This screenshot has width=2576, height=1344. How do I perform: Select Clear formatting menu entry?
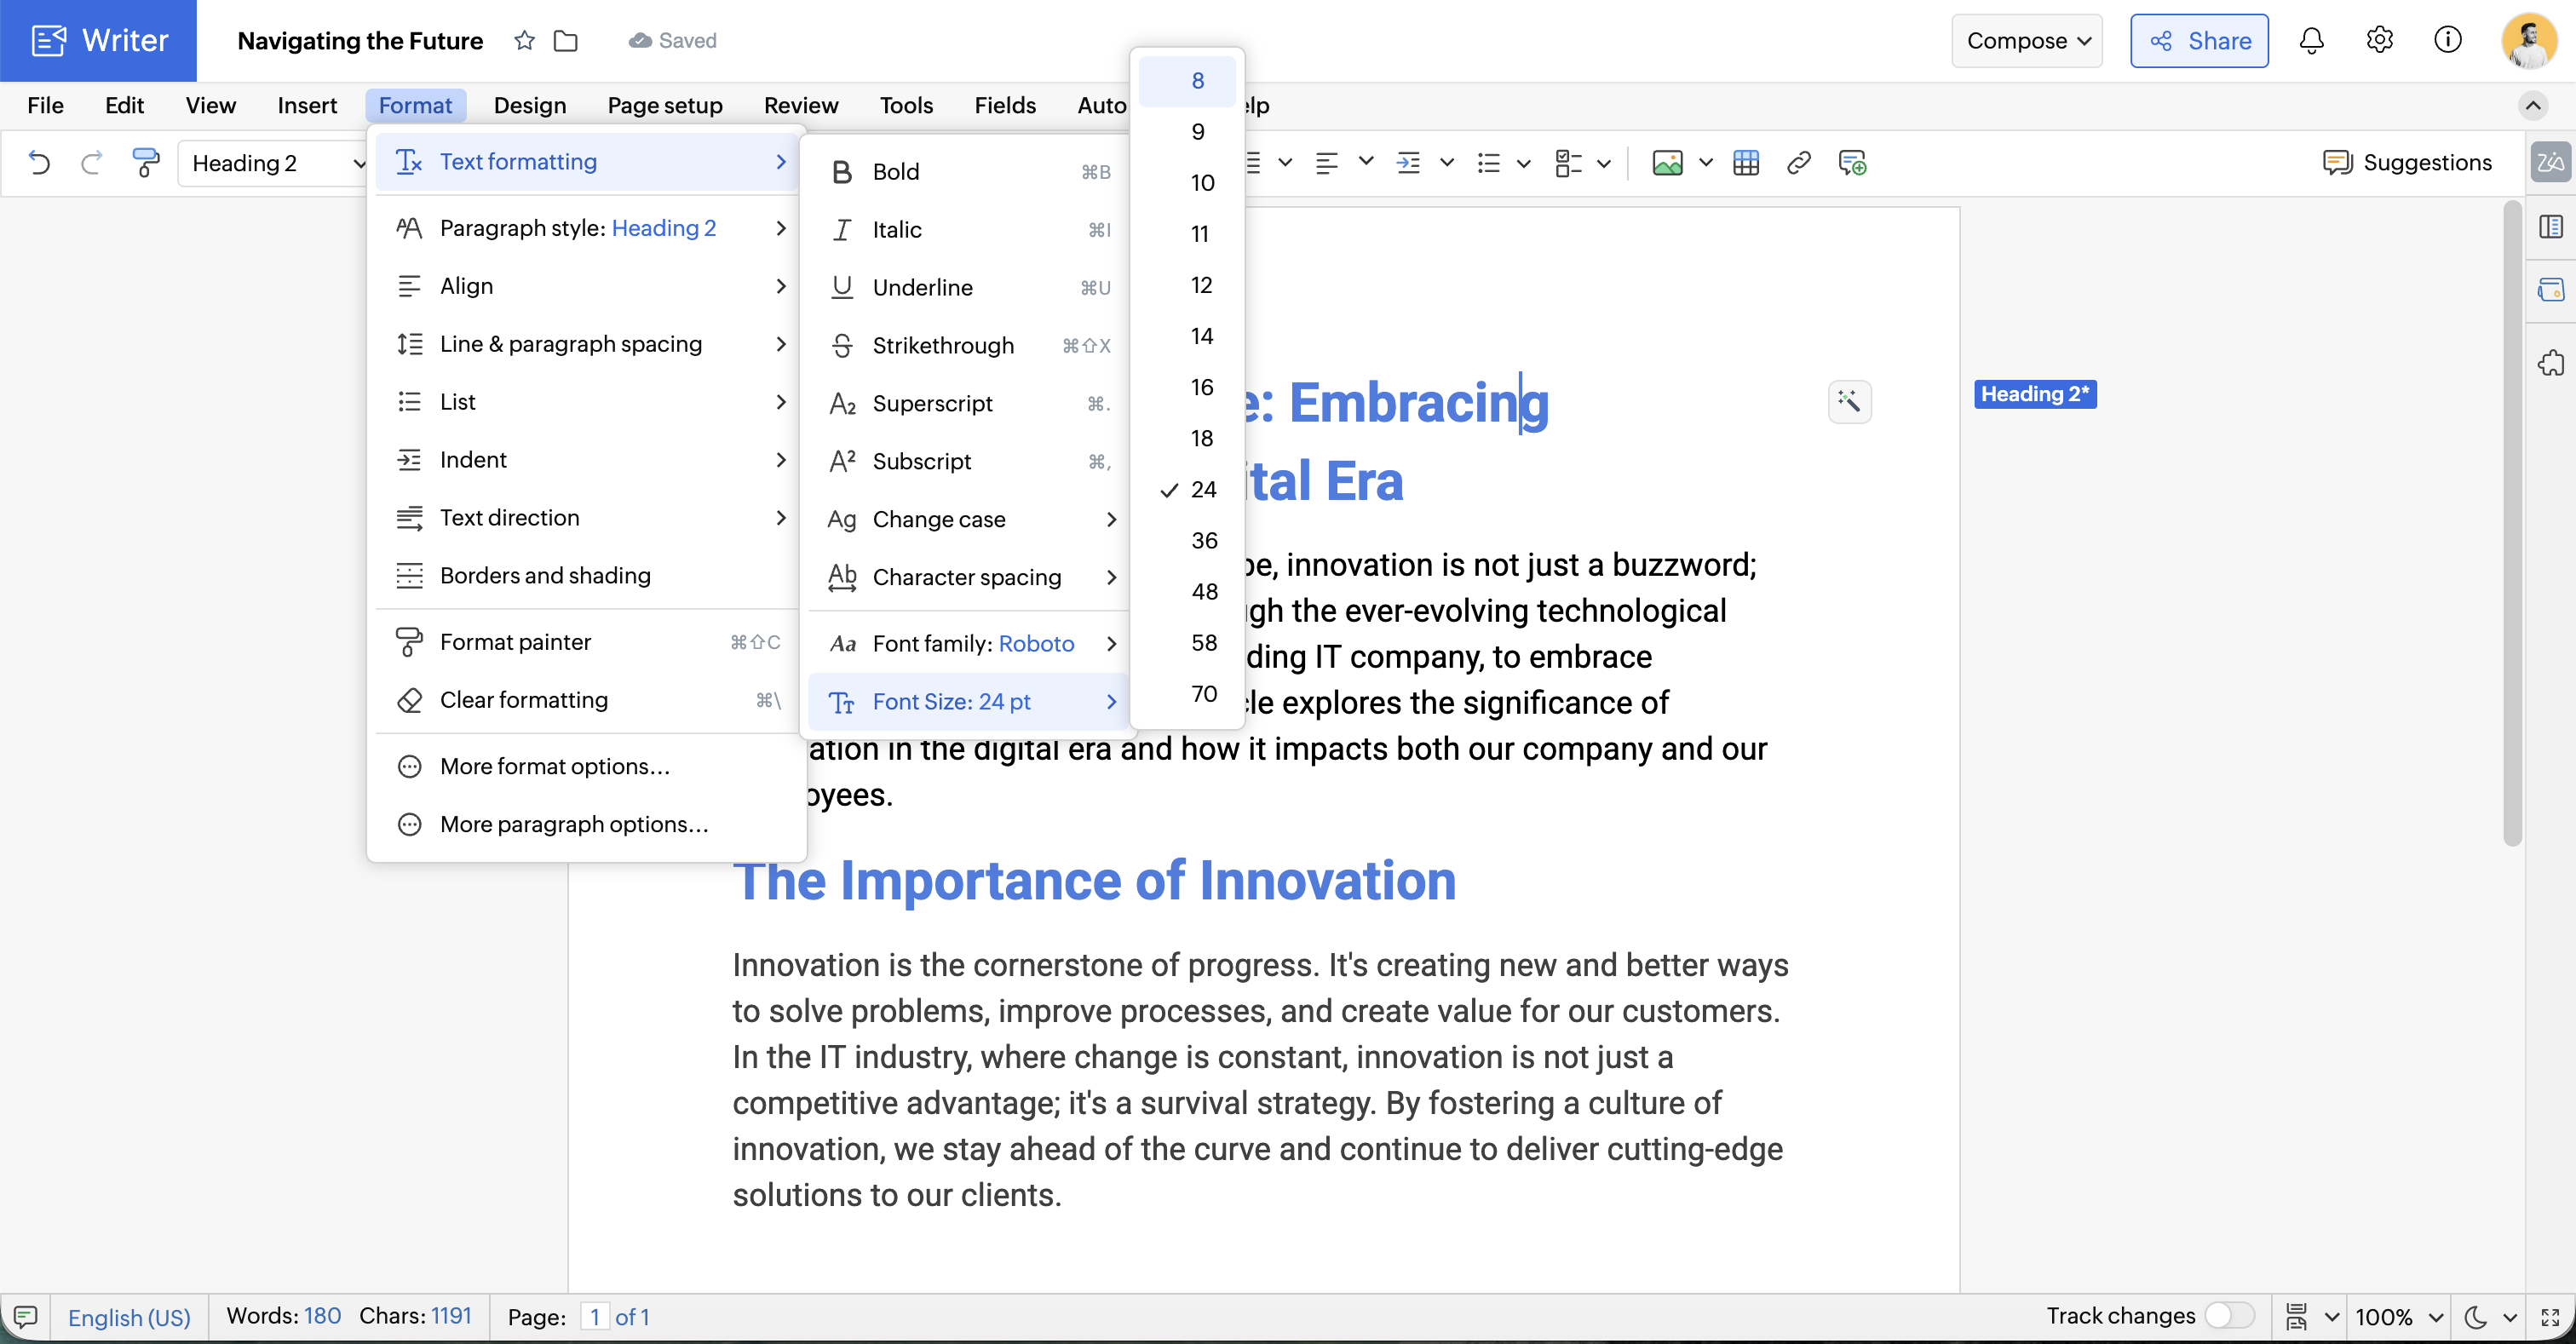pos(523,700)
